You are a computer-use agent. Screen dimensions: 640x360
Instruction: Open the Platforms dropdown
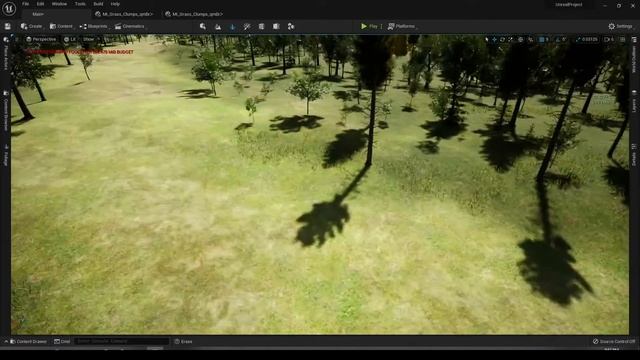401,26
